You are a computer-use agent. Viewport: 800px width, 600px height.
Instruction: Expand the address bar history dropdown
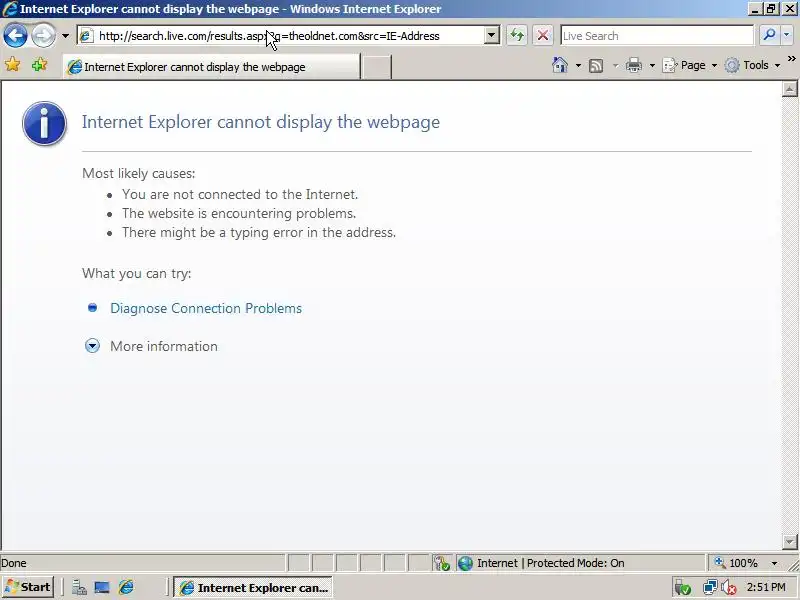(x=491, y=36)
